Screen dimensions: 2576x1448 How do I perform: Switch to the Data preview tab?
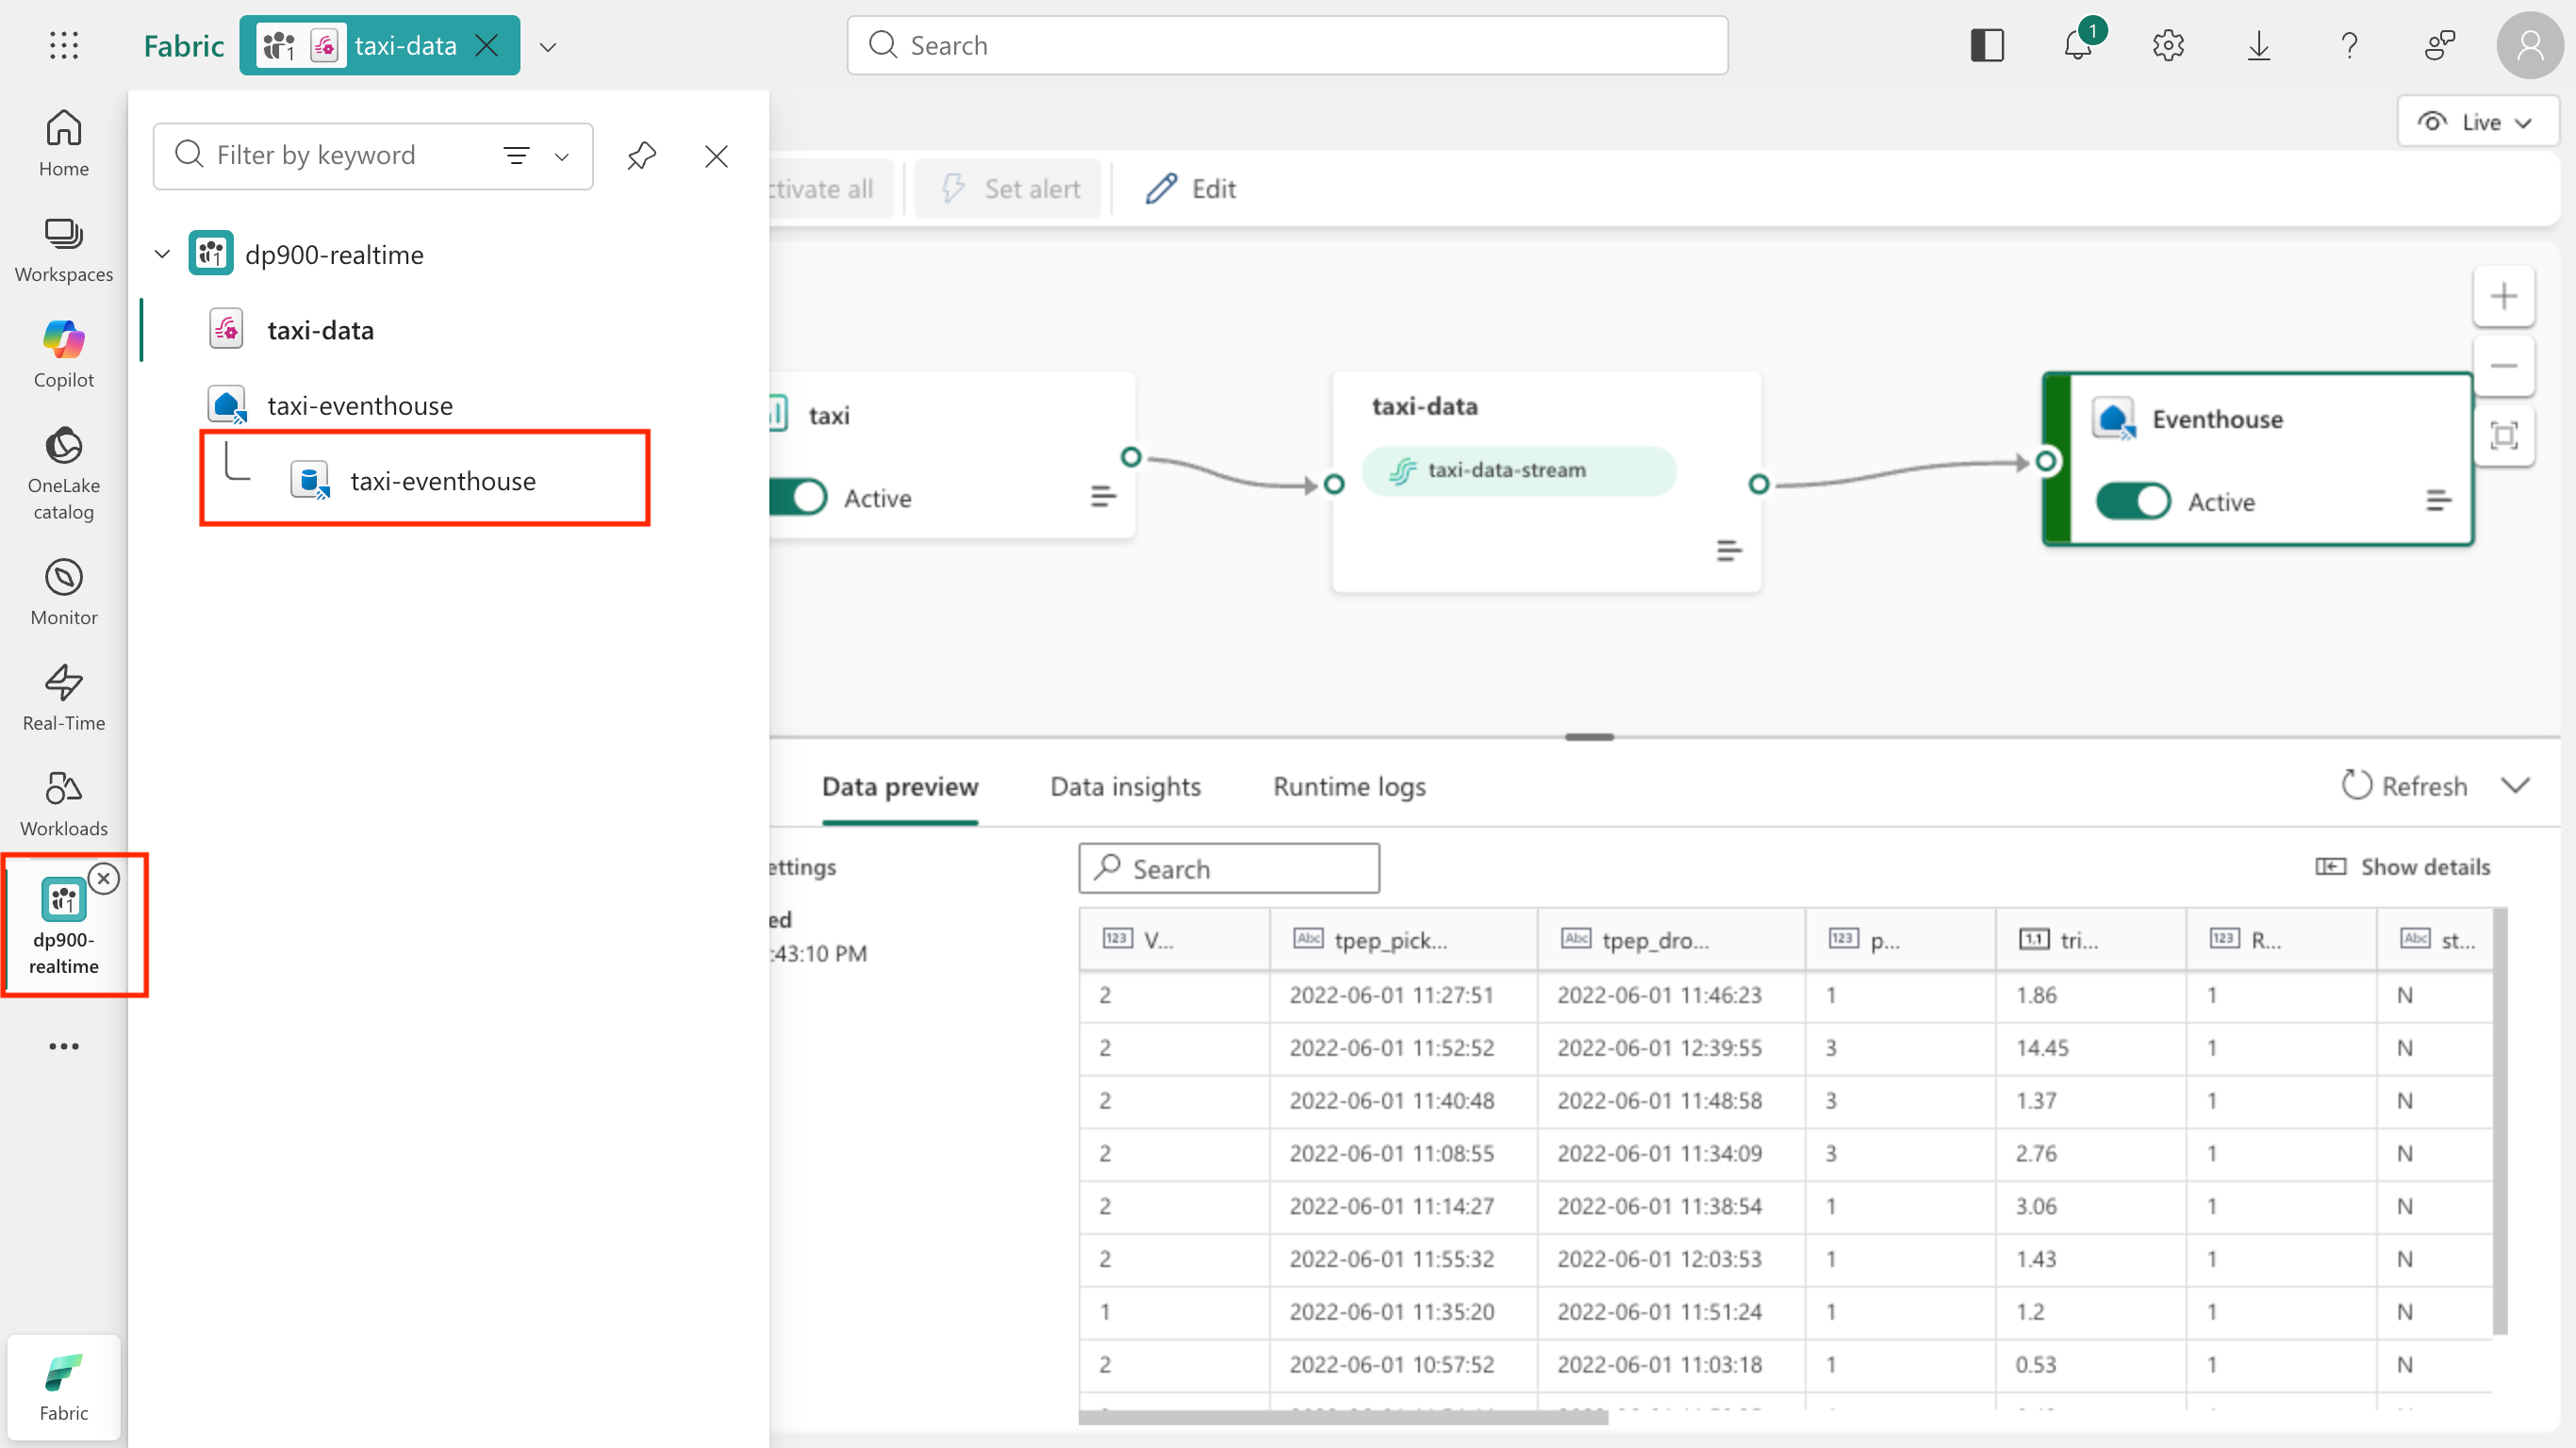900,787
